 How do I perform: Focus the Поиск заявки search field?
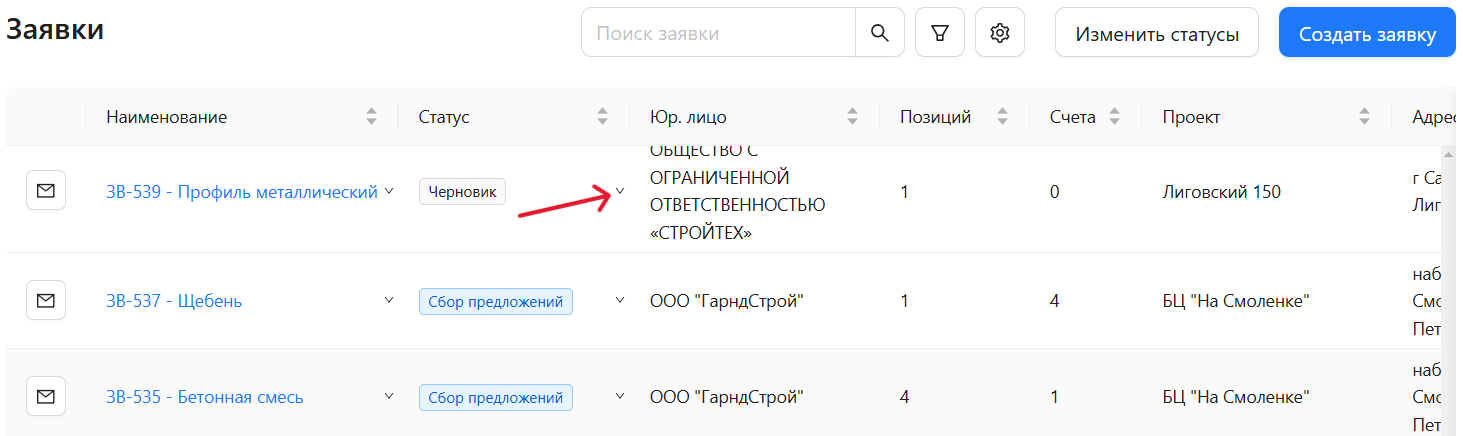tap(718, 33)
